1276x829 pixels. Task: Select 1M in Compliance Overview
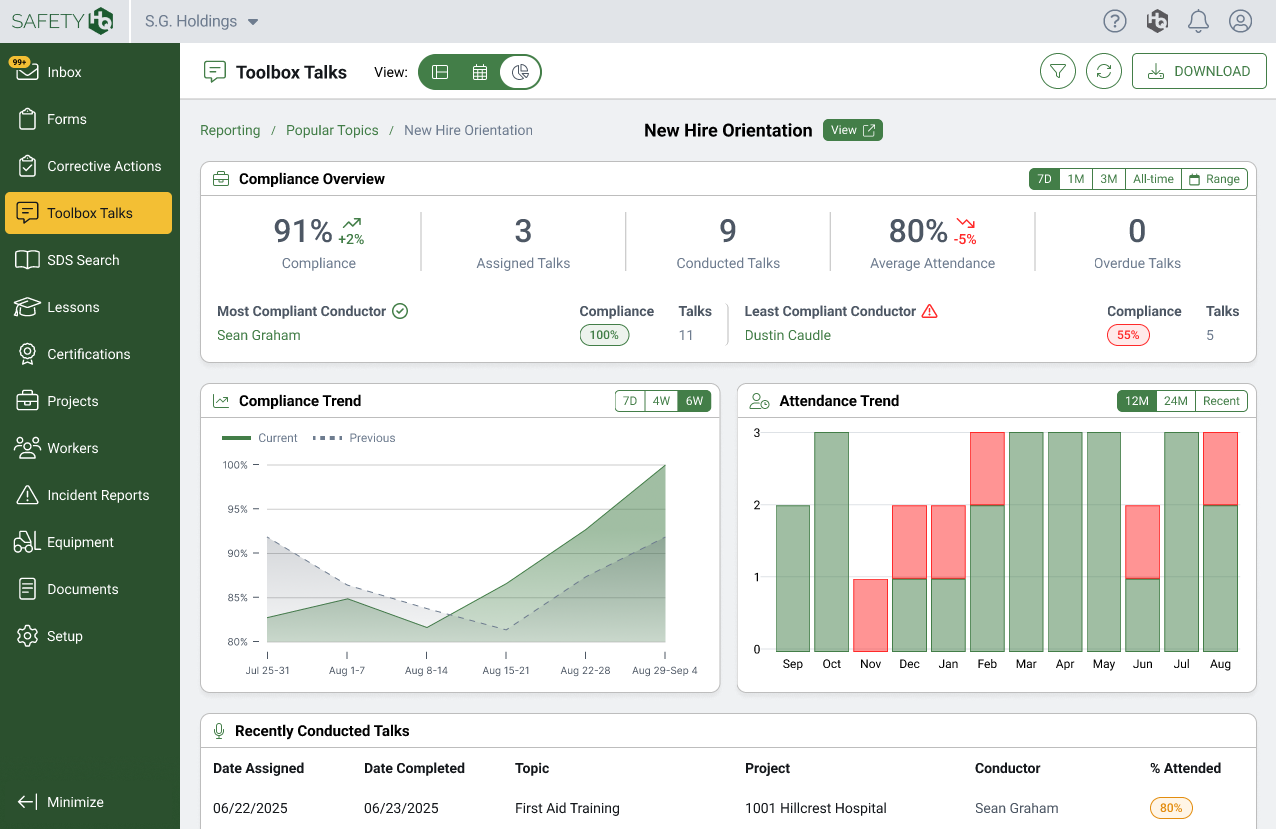(x=1076, y=179)
